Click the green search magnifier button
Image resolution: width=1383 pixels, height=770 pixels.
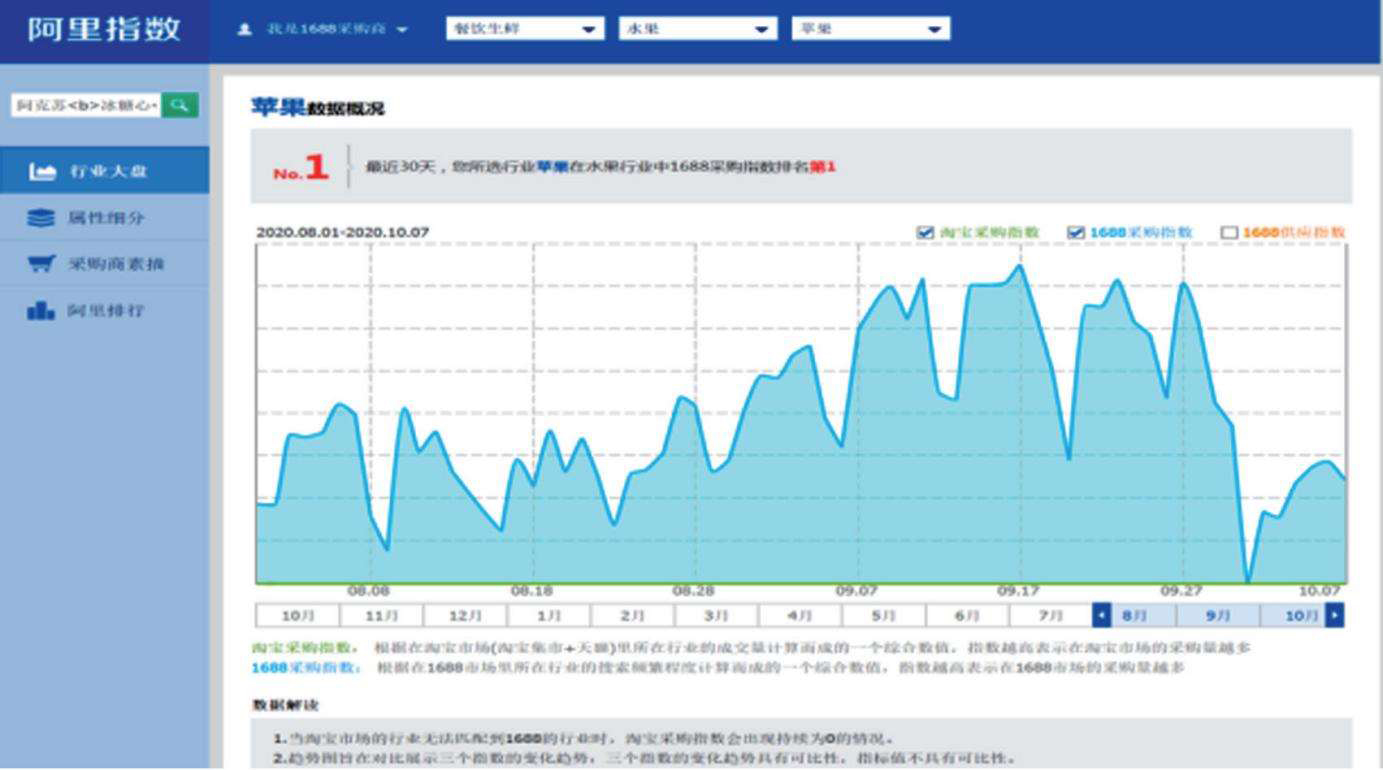(180, 105)
